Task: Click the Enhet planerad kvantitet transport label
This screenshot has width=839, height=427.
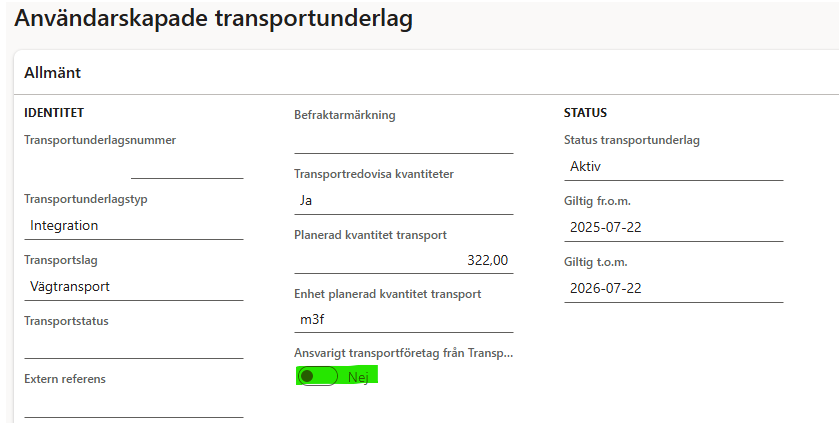Action: tap(387, 294)
